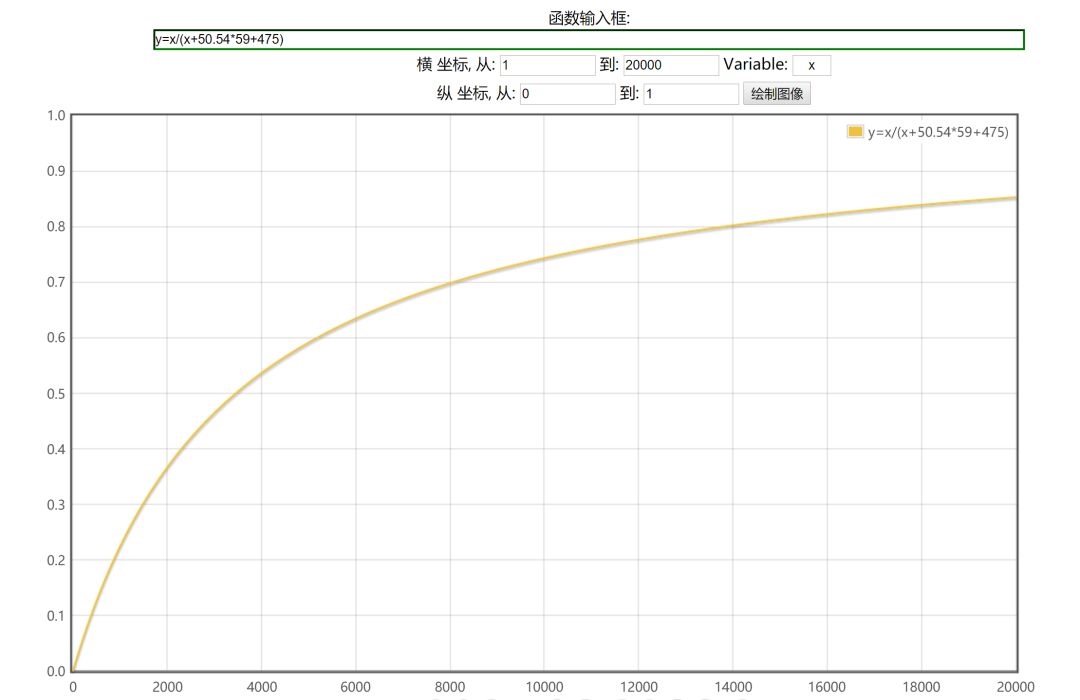Click the x-axis tick label 10000
The image size is (1080, 700).
coord(544,687)
